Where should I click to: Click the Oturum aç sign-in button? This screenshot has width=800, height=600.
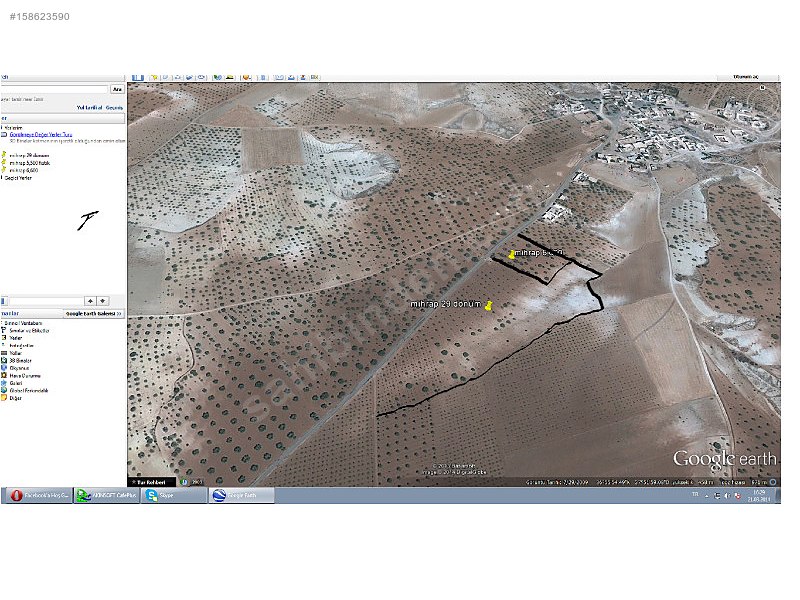[746, 77]
